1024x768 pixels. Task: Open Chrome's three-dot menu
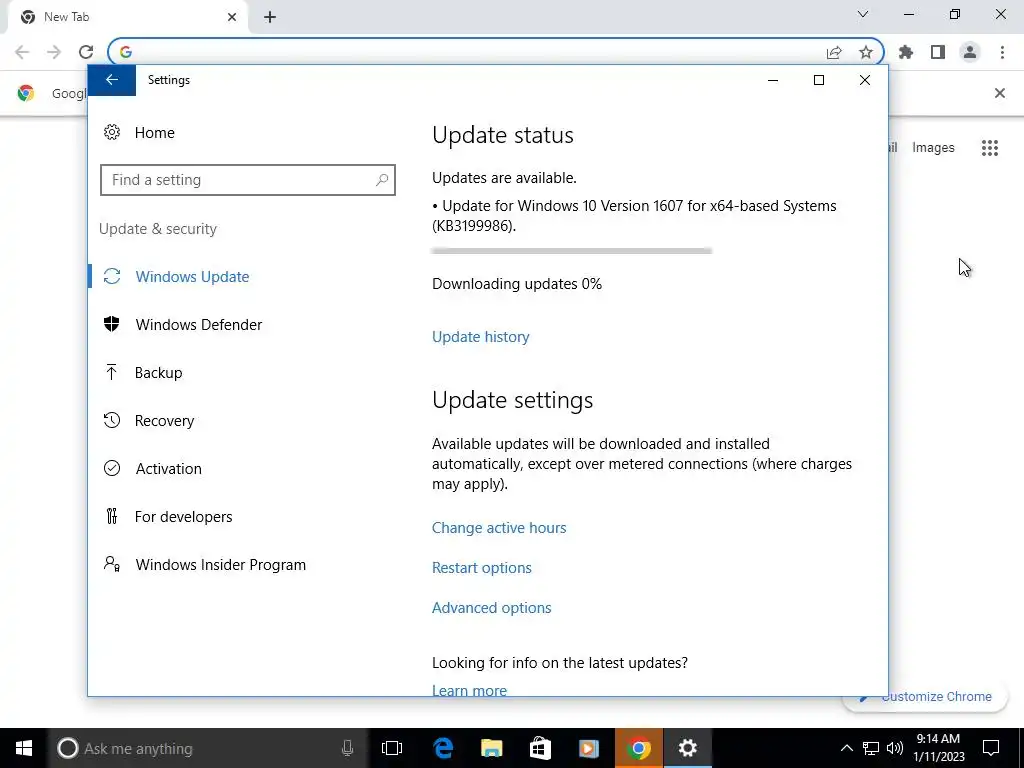pos(1002,52)
